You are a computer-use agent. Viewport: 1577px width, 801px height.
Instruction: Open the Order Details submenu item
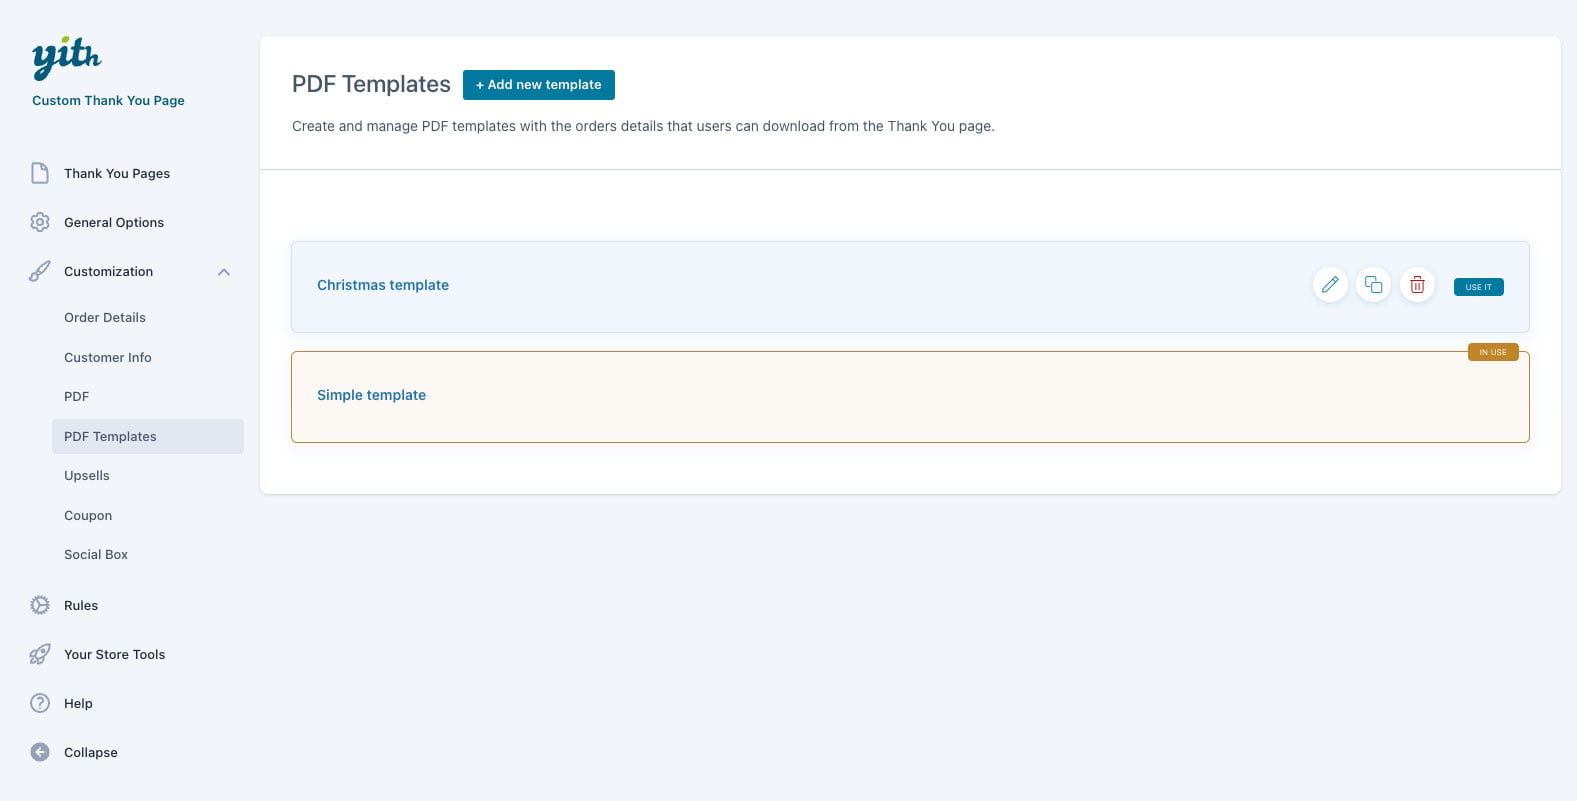tap(105, 317)
